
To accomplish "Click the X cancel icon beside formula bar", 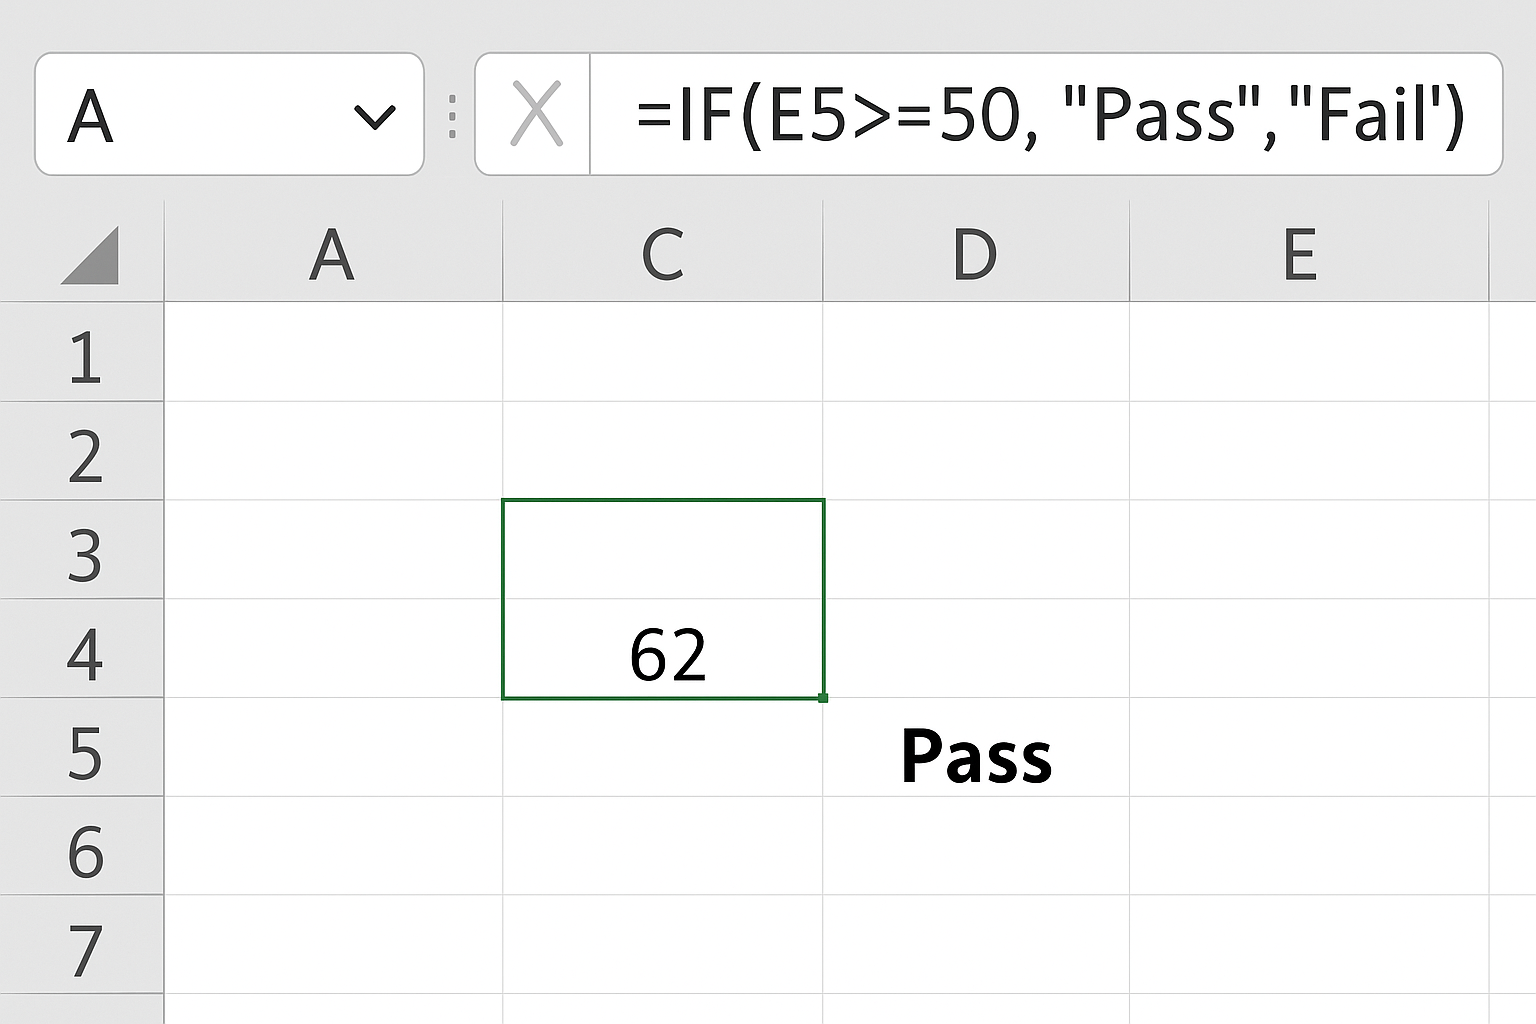I will click(536, 113).
